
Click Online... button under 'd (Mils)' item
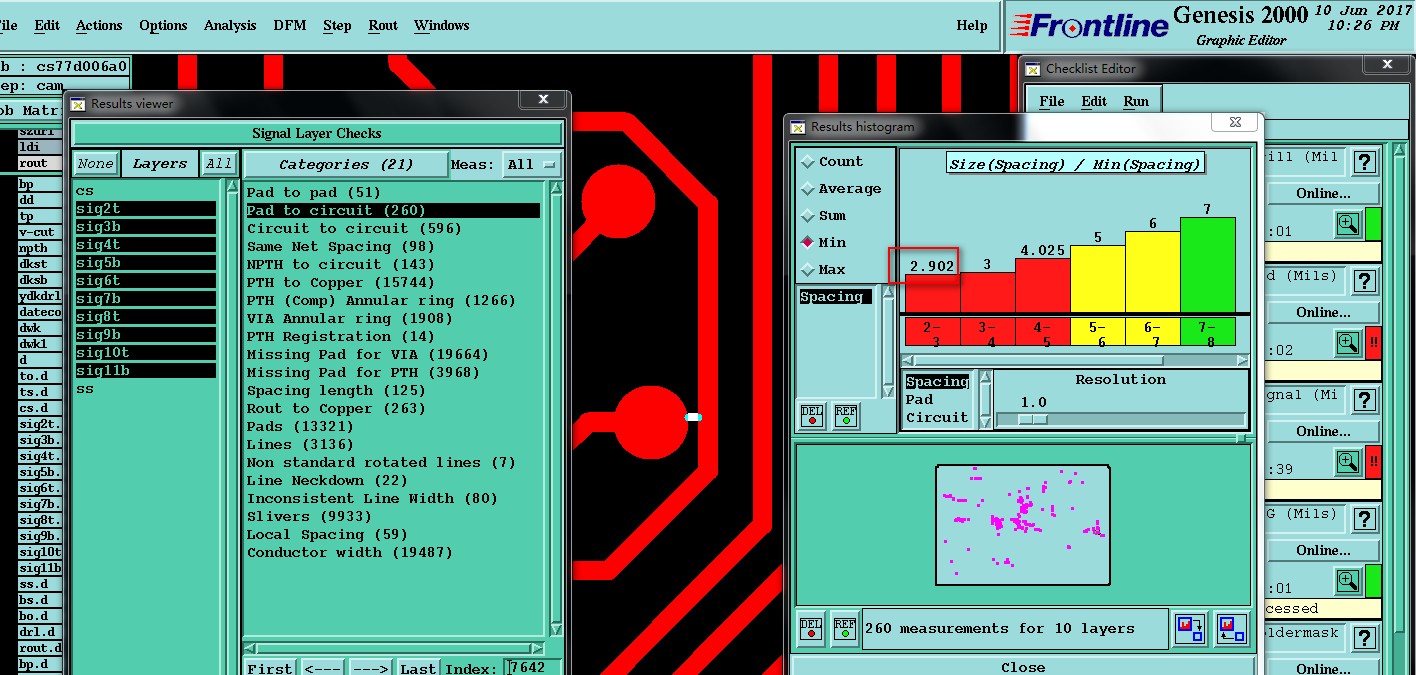click(1323, 313)
